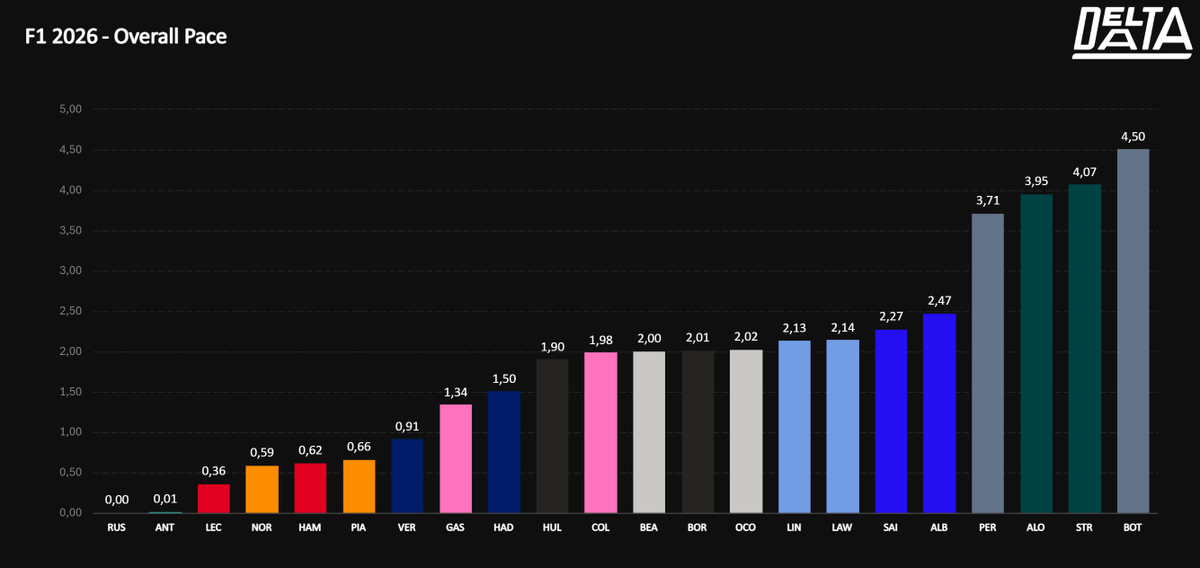Image resolution: width=1200 pixels, height=568 pixels.
Task: Click the 3,95 value label
Action: tap(1036, 181)
